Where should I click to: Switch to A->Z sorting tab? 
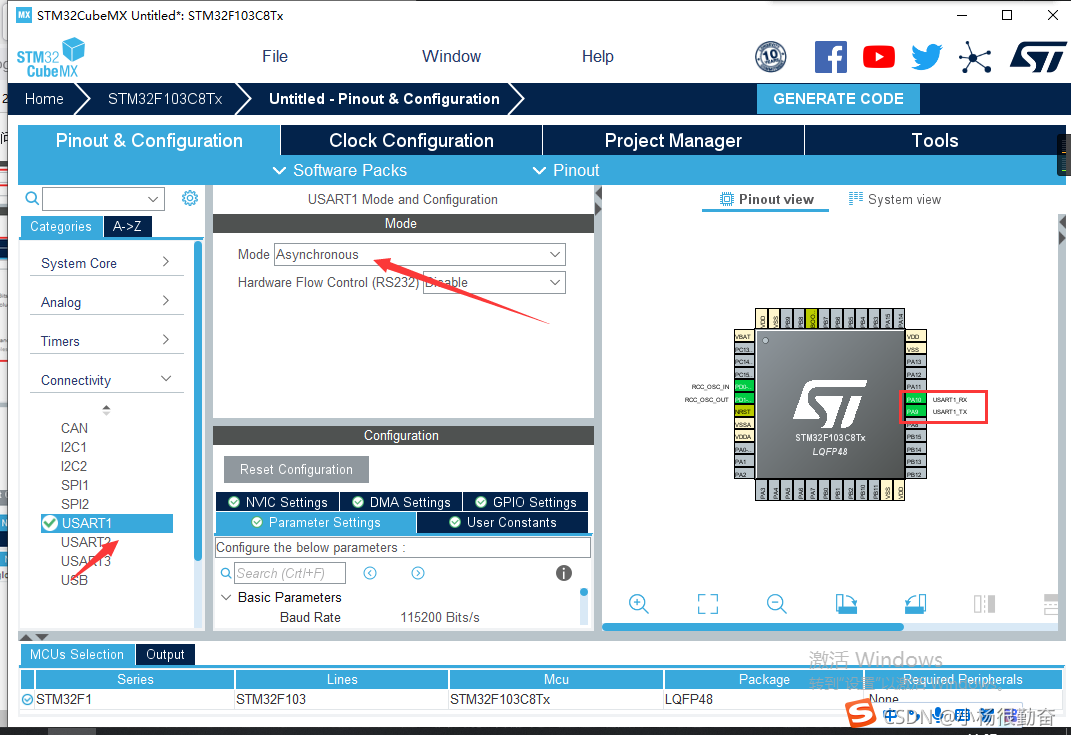(127, 227)
